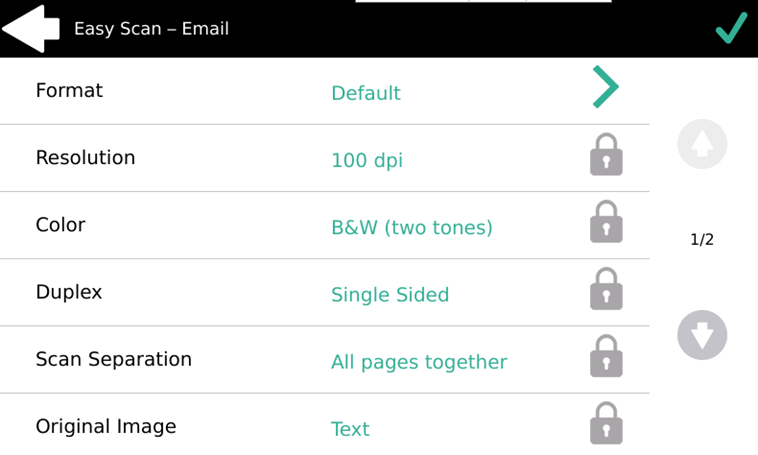Select the Scan Separation row label
This screenshot has width=758, height=455.
(114, 359)
